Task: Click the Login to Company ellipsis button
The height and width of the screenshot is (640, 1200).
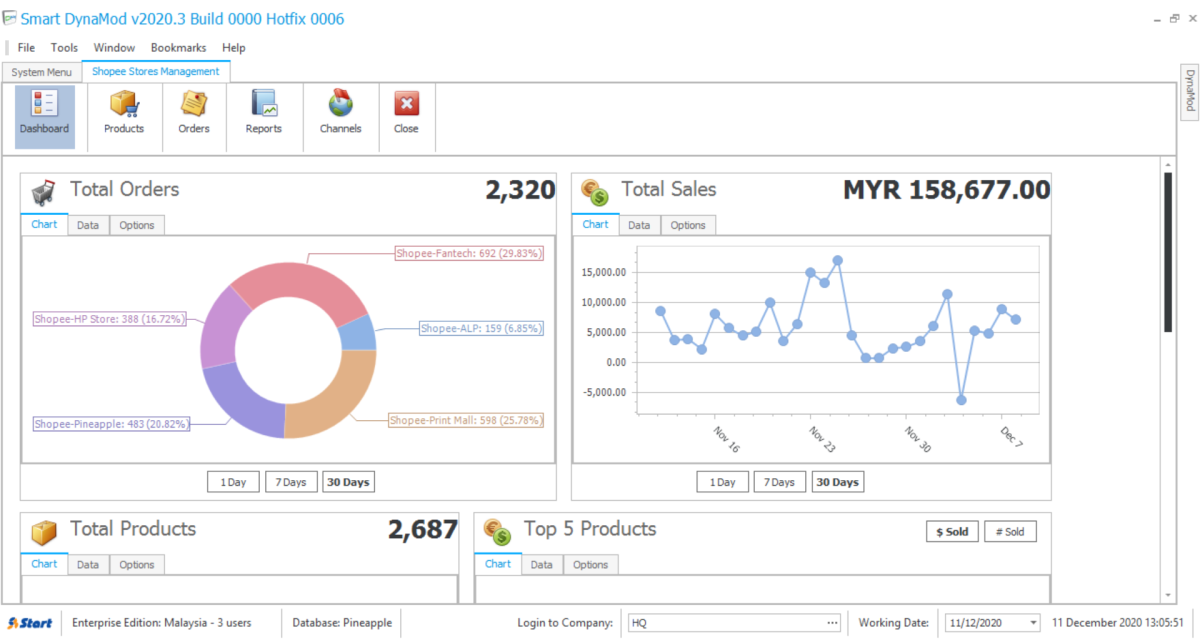Action: 832,623
